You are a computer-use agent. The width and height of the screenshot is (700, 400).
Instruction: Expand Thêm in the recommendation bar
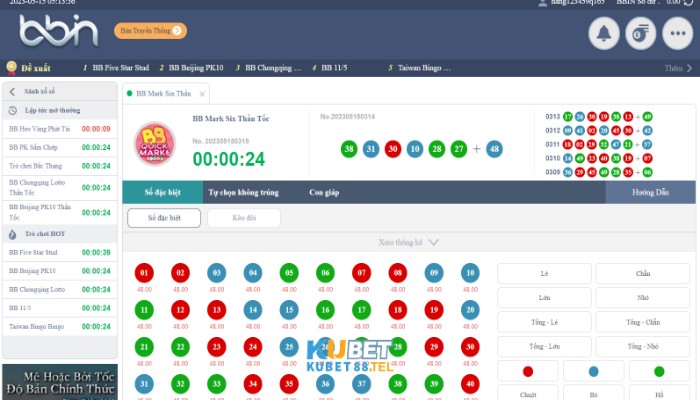click(x=678, y=68)
